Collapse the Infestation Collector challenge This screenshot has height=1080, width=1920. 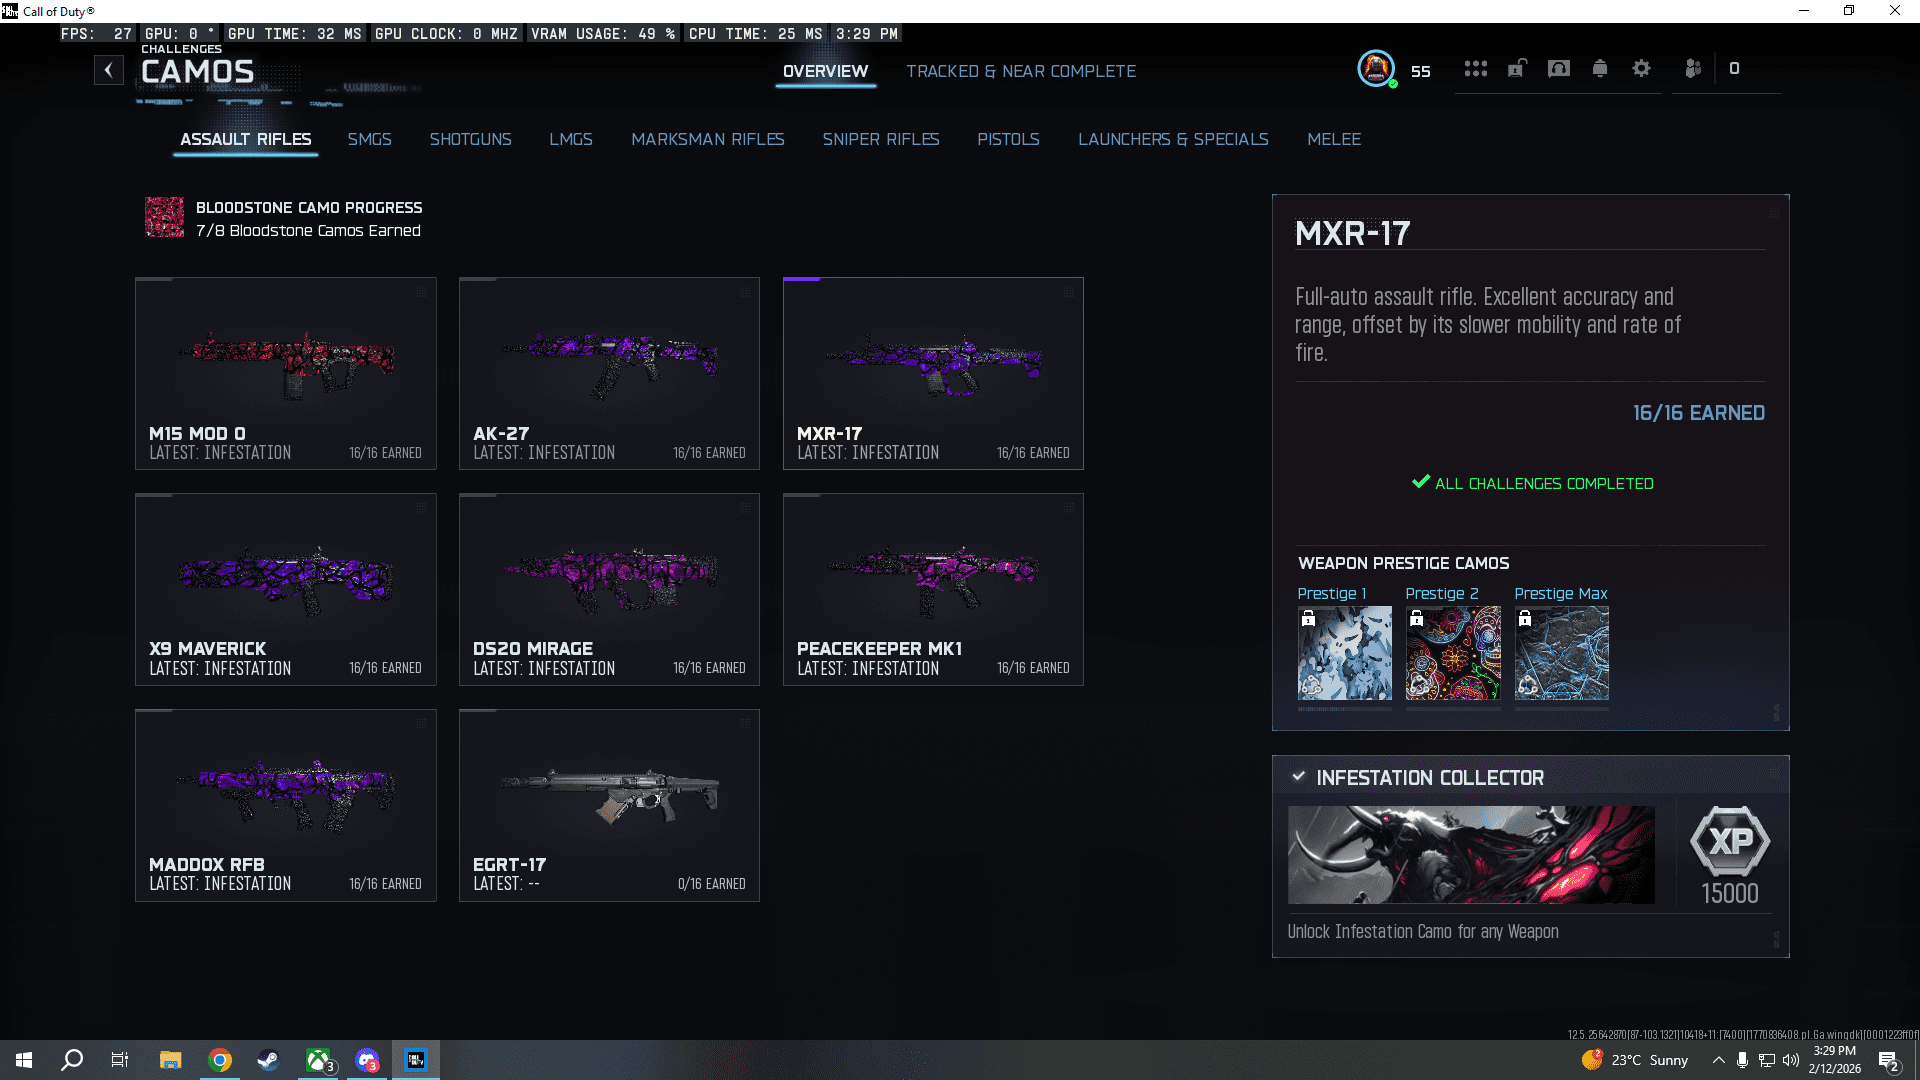pos(1298,777)
